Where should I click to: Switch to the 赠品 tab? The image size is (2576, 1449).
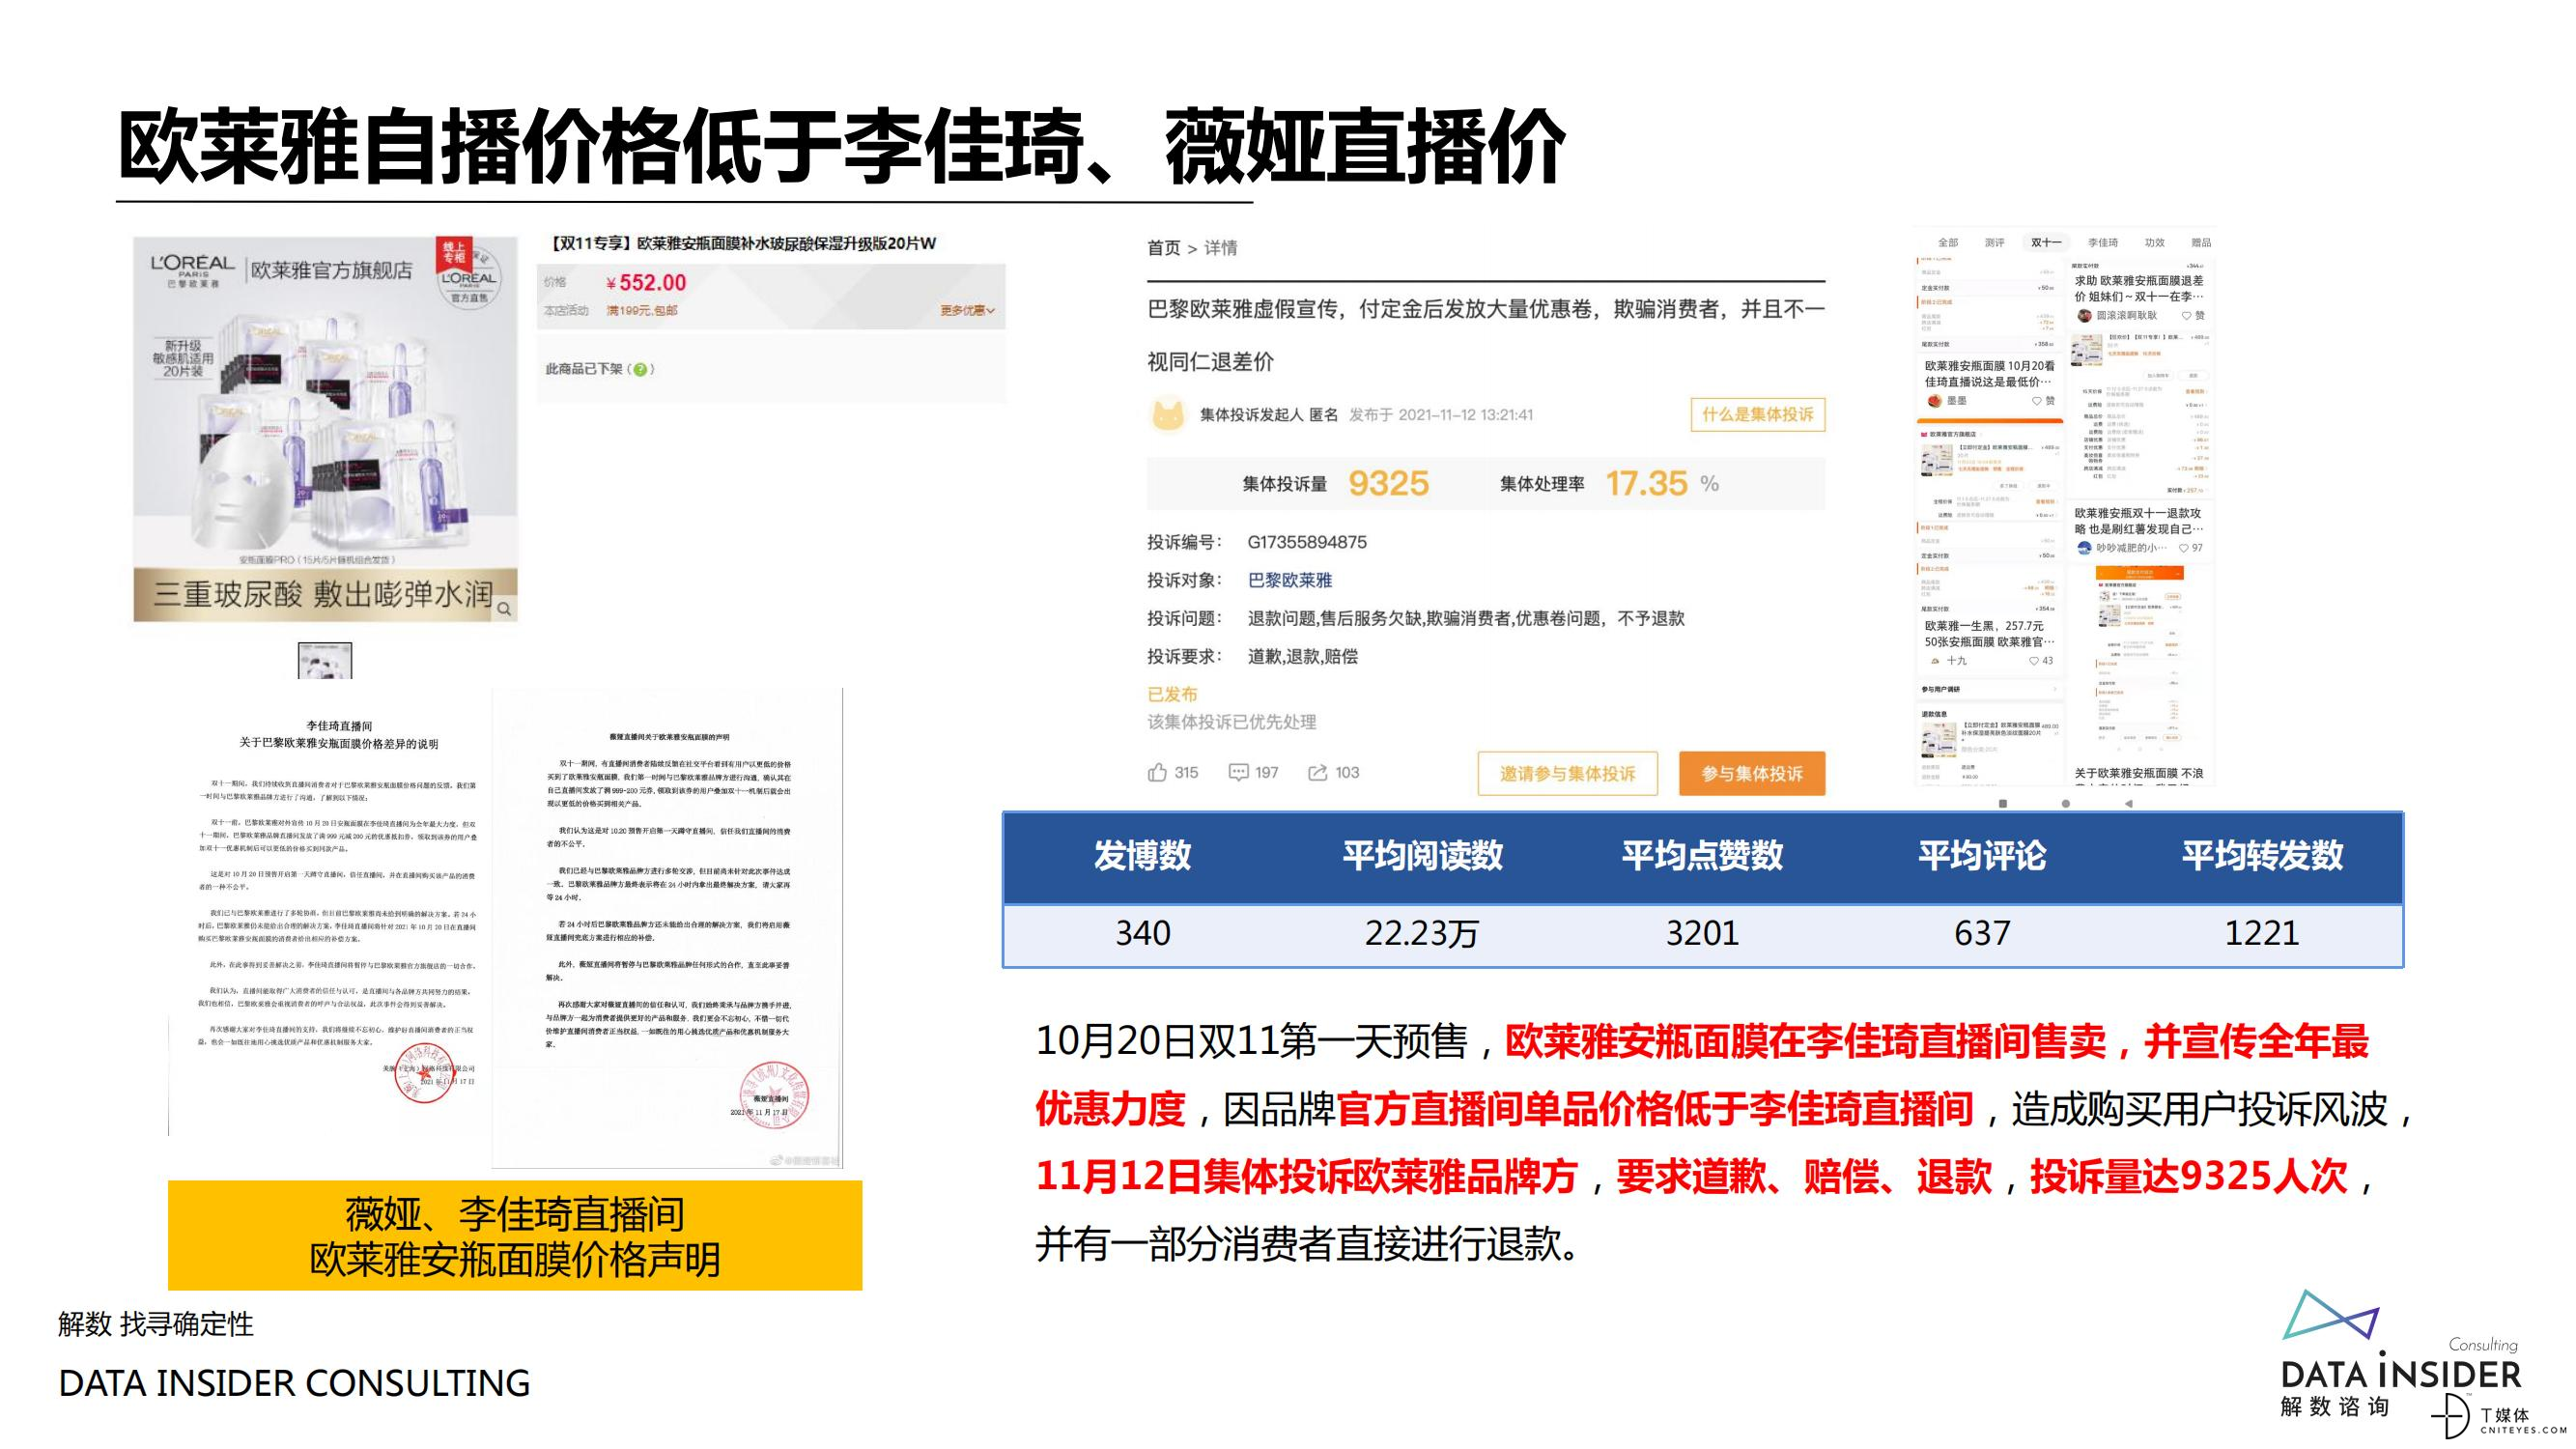[2201, 242]
